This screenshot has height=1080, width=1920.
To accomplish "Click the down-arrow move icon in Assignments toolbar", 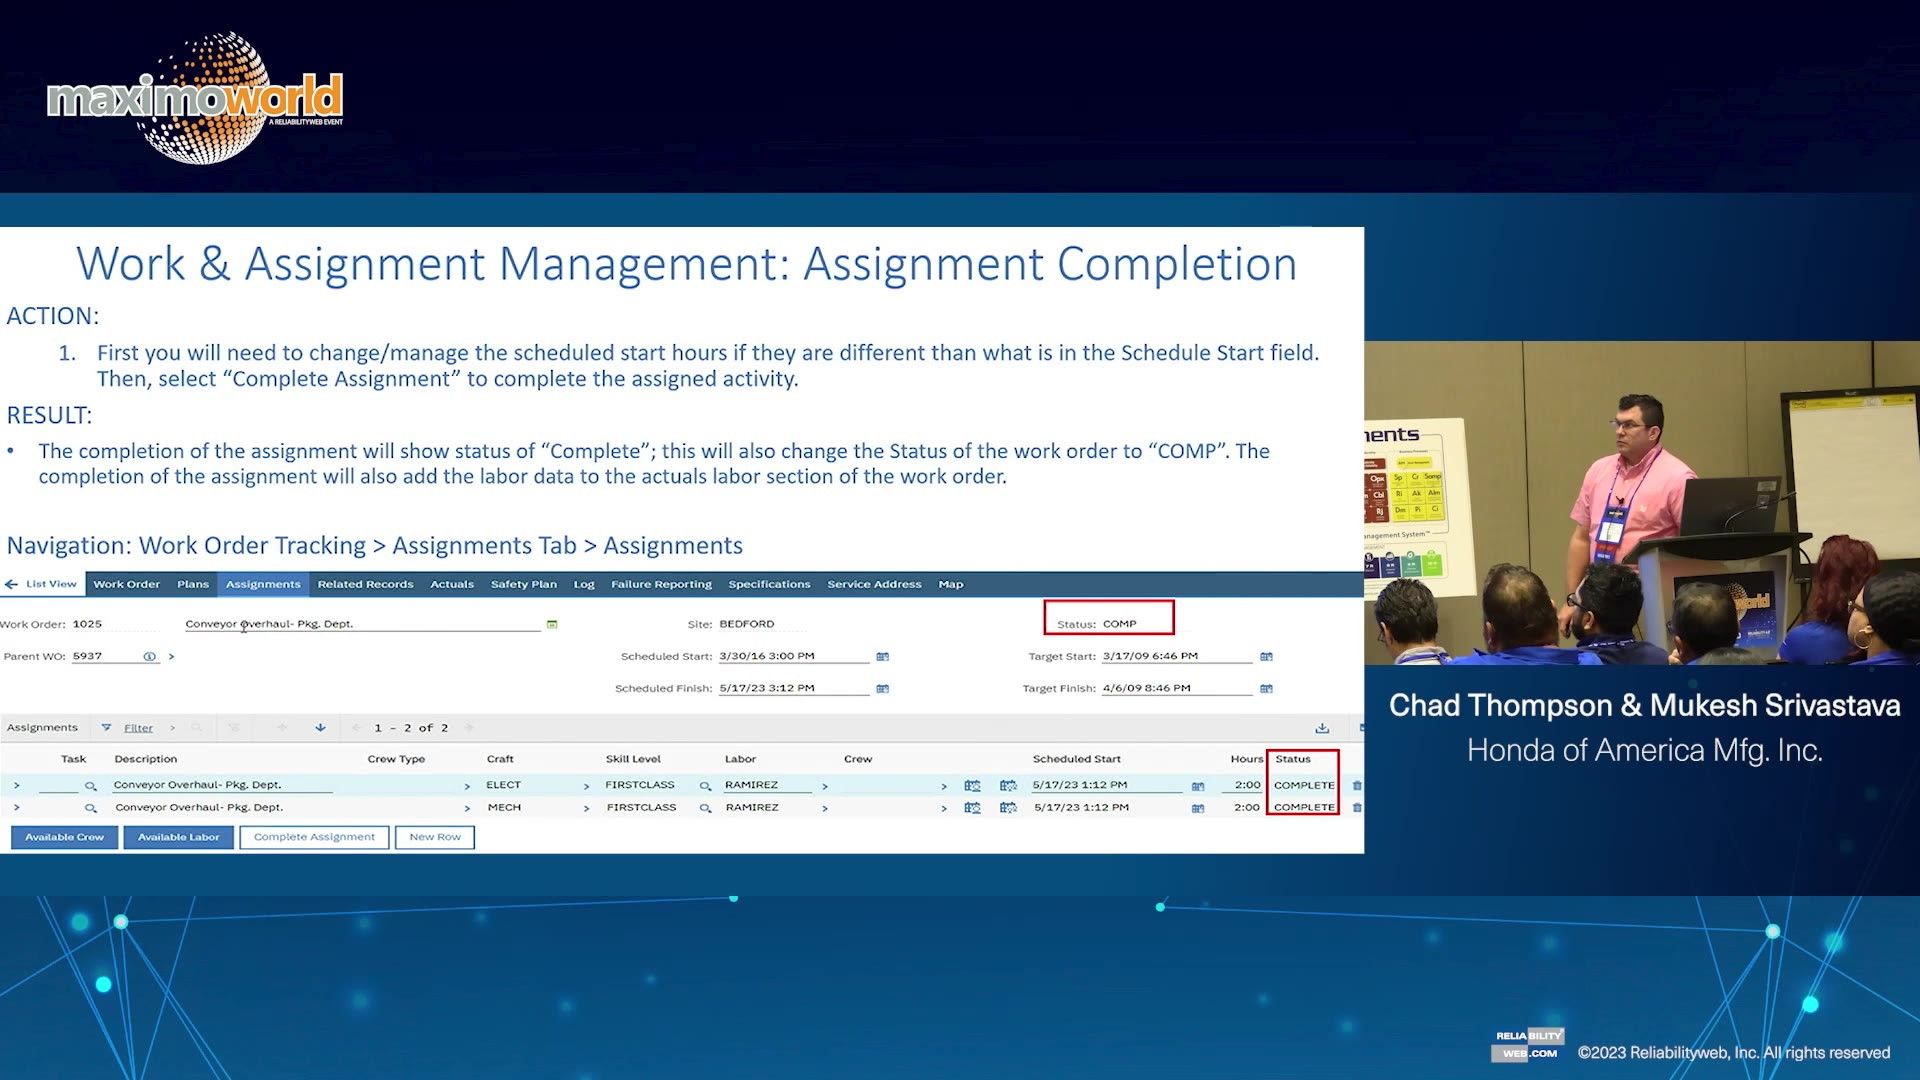I will click(319, 727).
